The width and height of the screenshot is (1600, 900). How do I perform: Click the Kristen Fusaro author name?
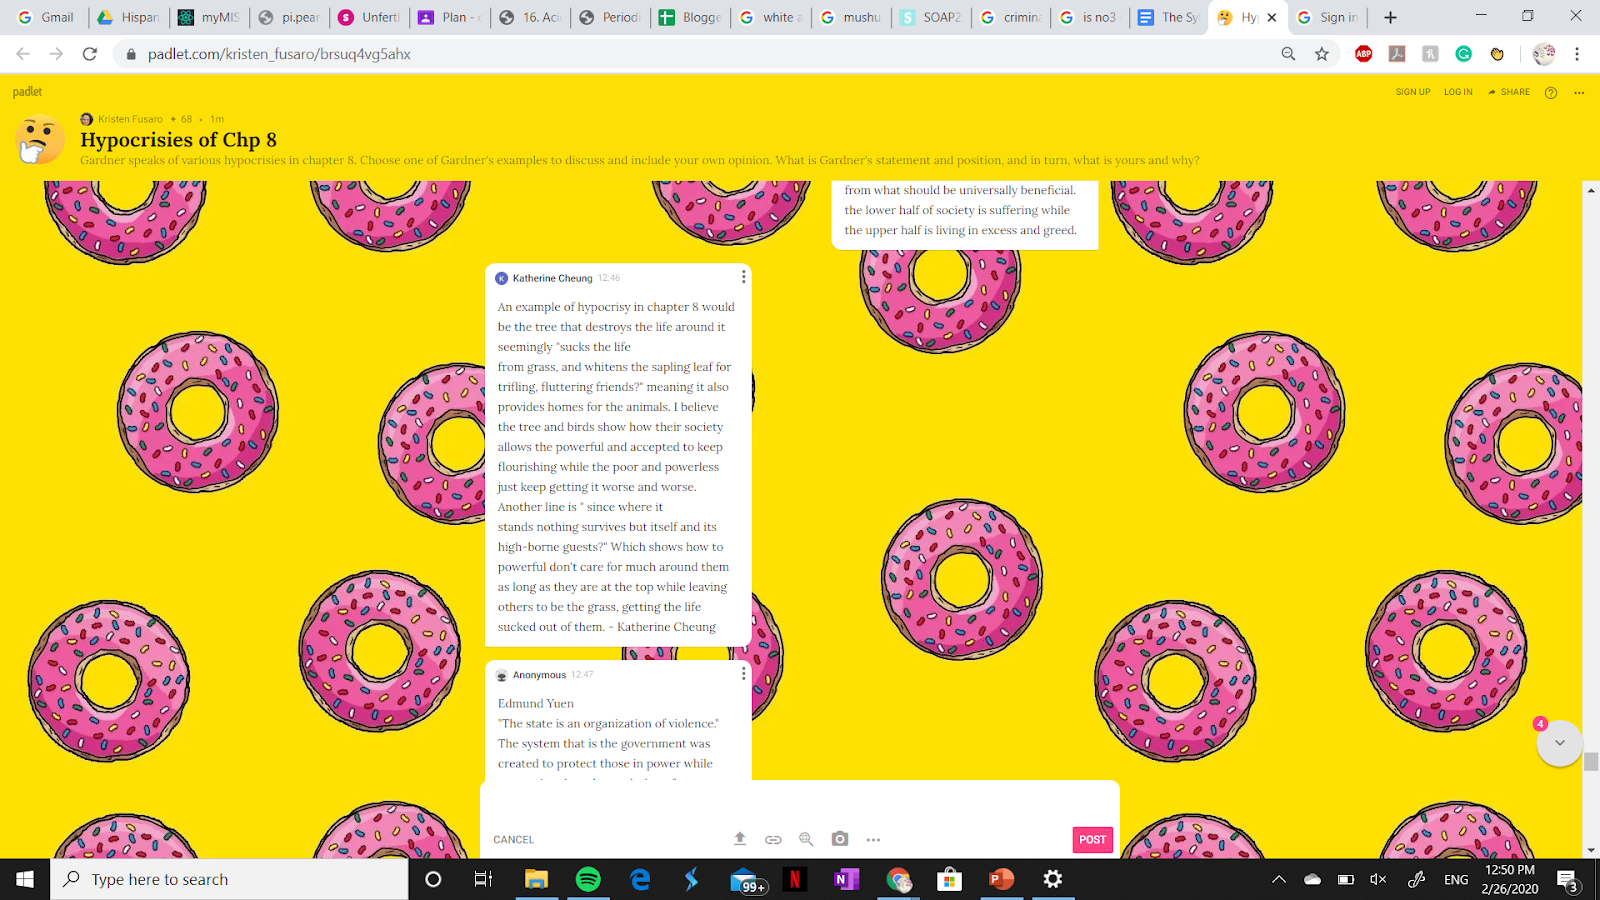[x=130, y=119]
